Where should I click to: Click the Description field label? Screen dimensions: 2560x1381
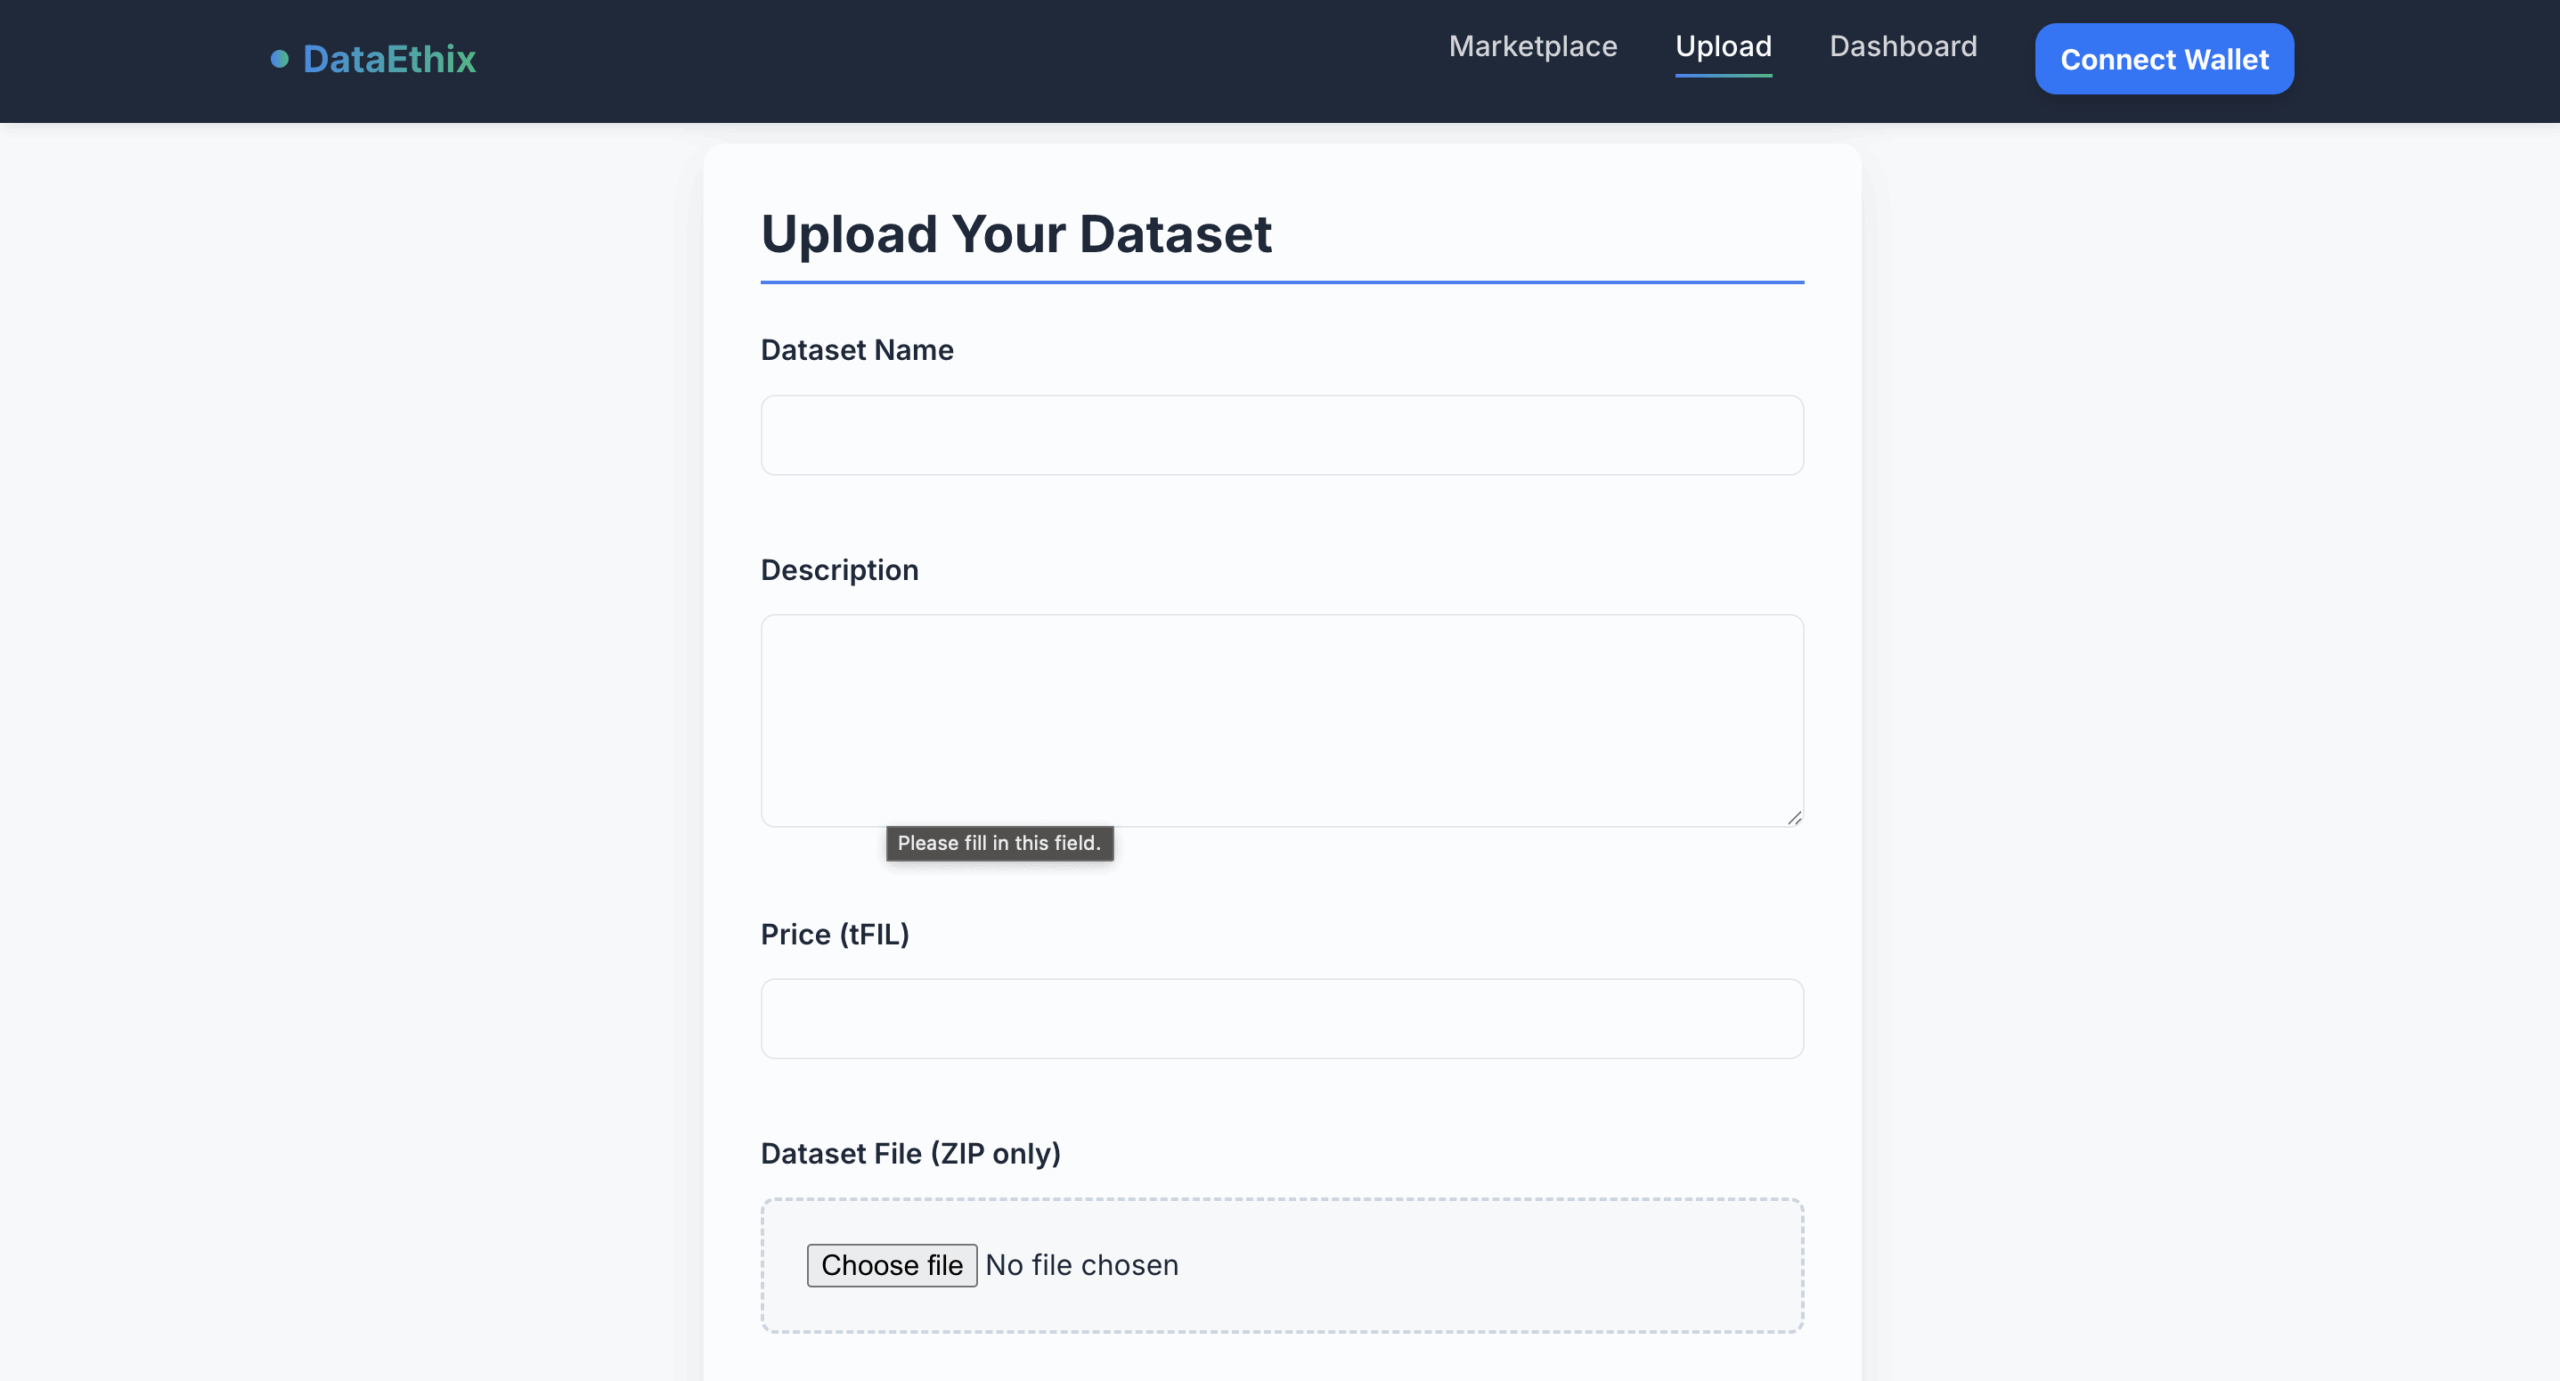[838, 570]
